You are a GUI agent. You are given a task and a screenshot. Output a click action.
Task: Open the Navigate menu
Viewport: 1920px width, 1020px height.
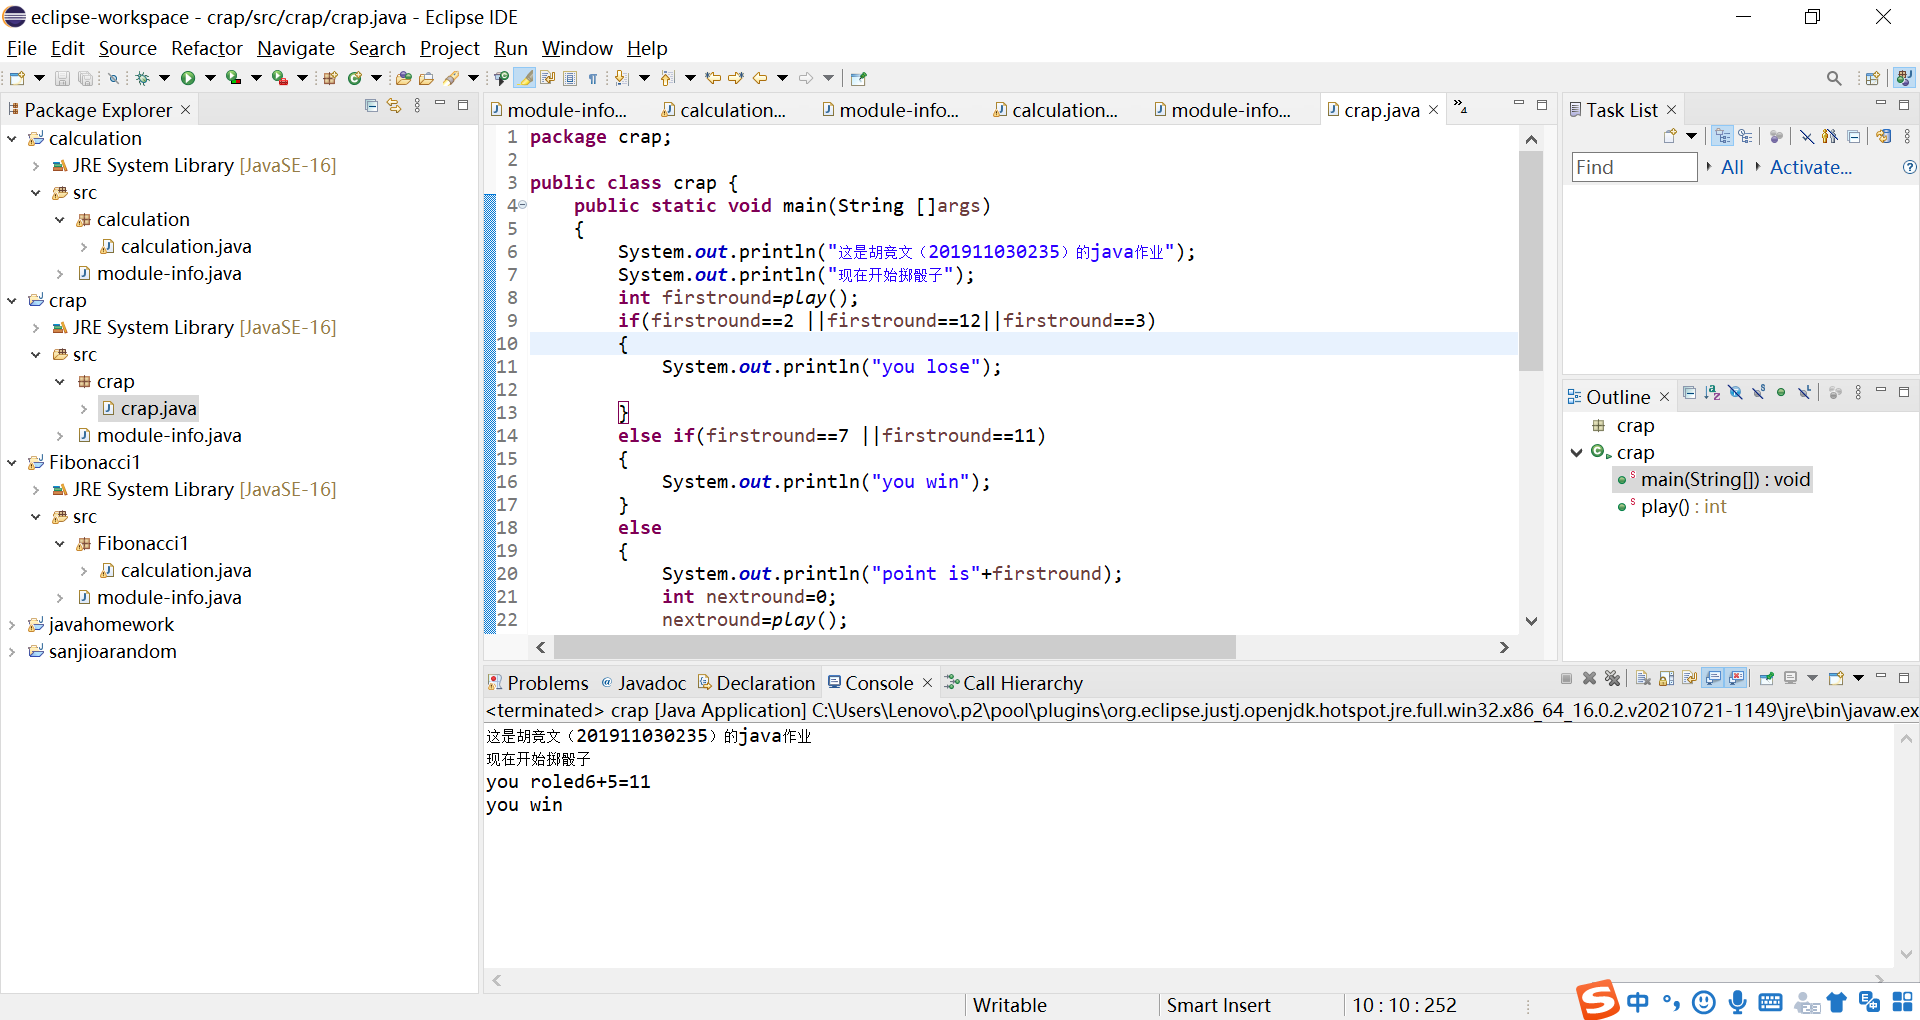296,48
